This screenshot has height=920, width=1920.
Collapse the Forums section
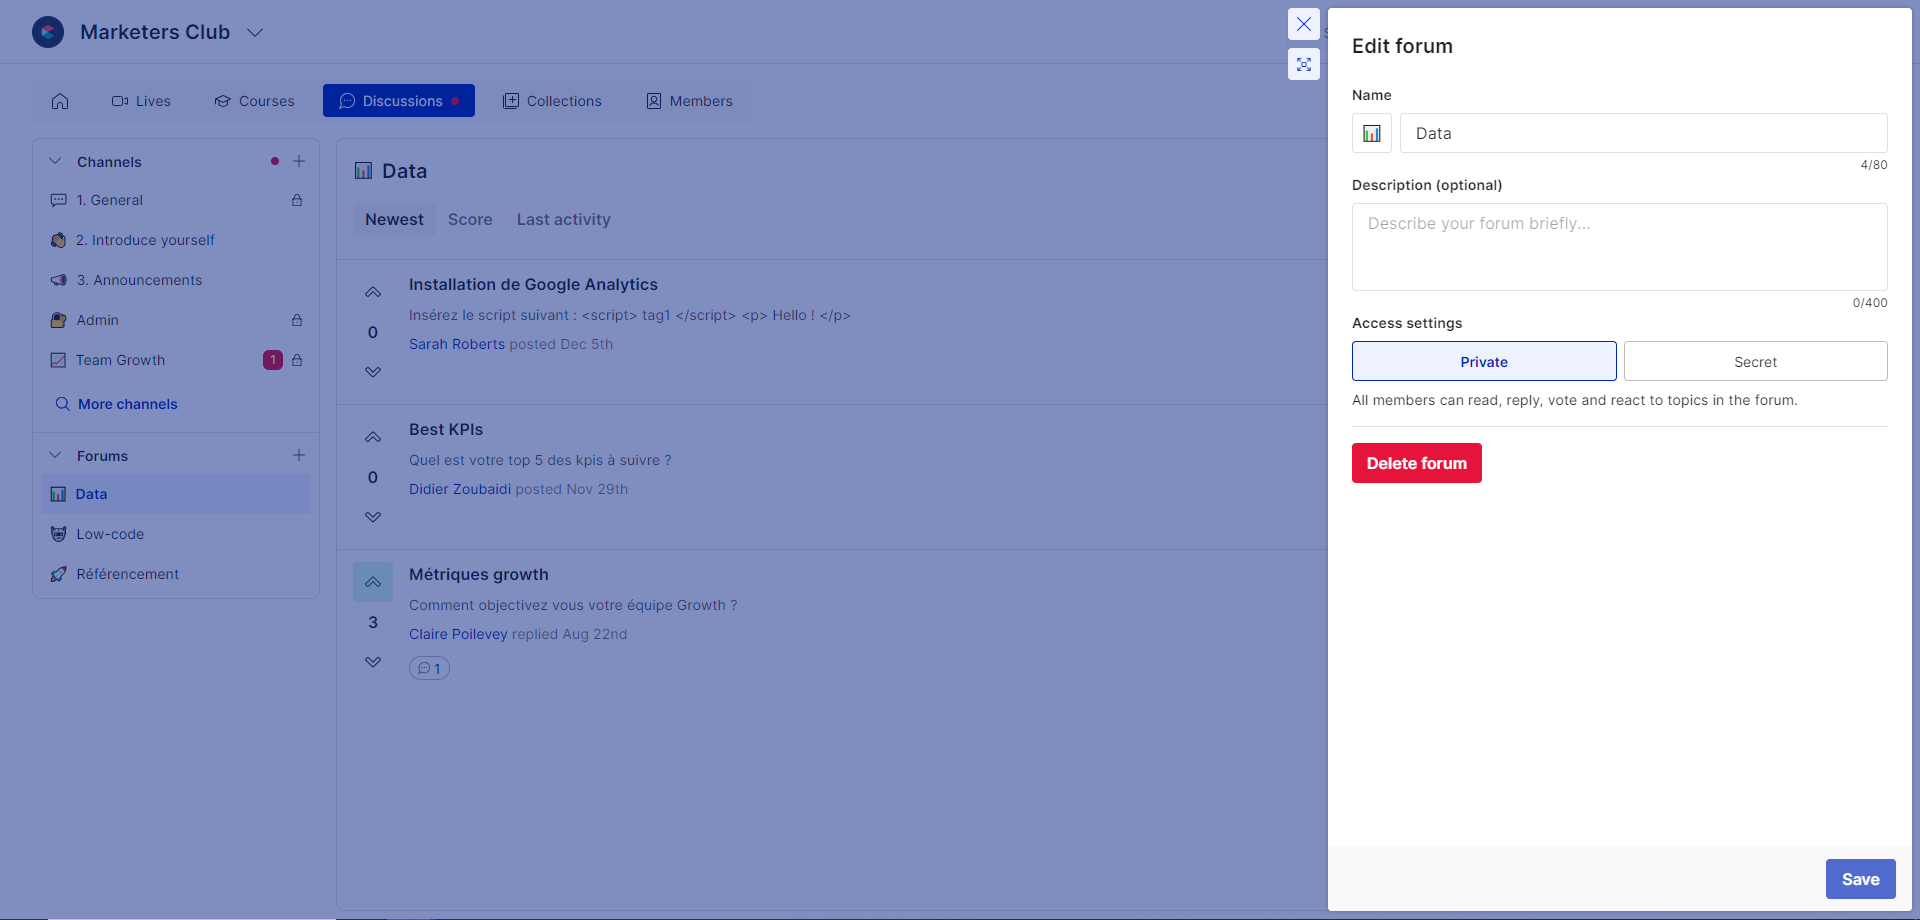point(56,455)
